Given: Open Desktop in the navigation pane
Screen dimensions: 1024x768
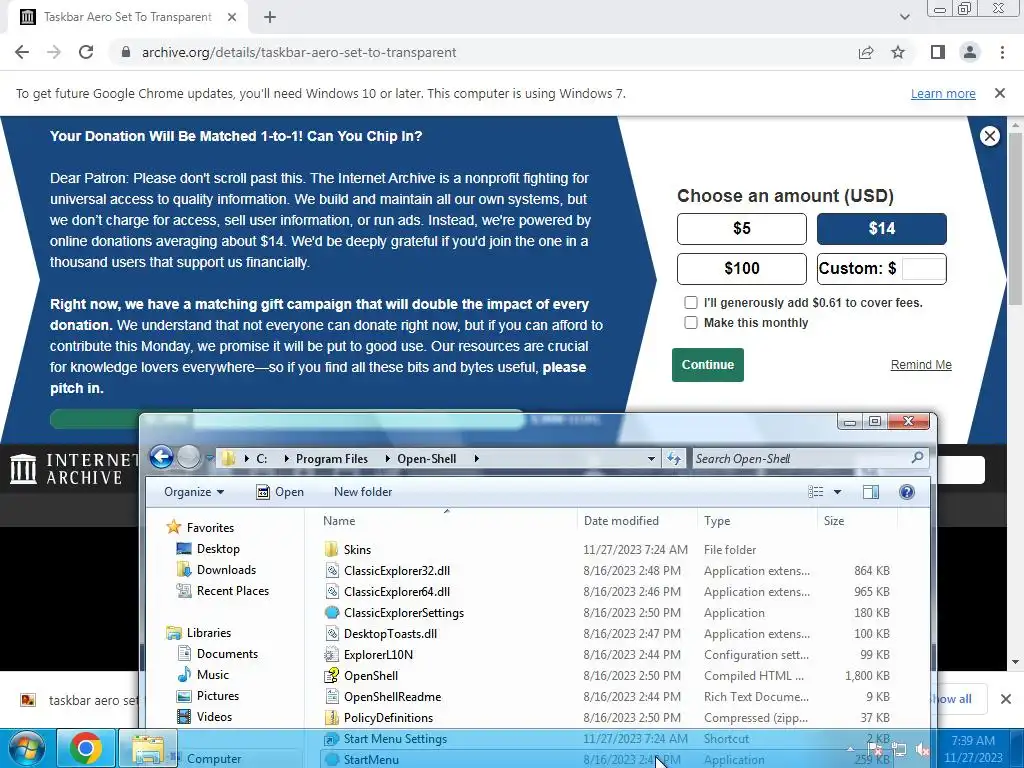Looking at the screenshot, I should point(218,549).
